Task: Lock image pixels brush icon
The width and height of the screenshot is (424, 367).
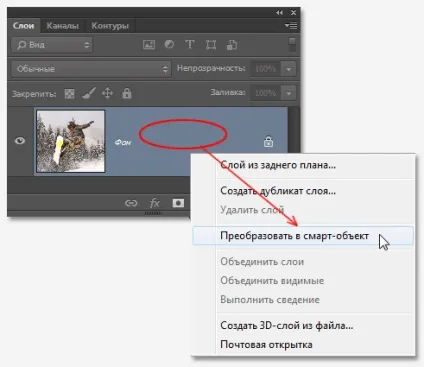Action: (89, 93)
